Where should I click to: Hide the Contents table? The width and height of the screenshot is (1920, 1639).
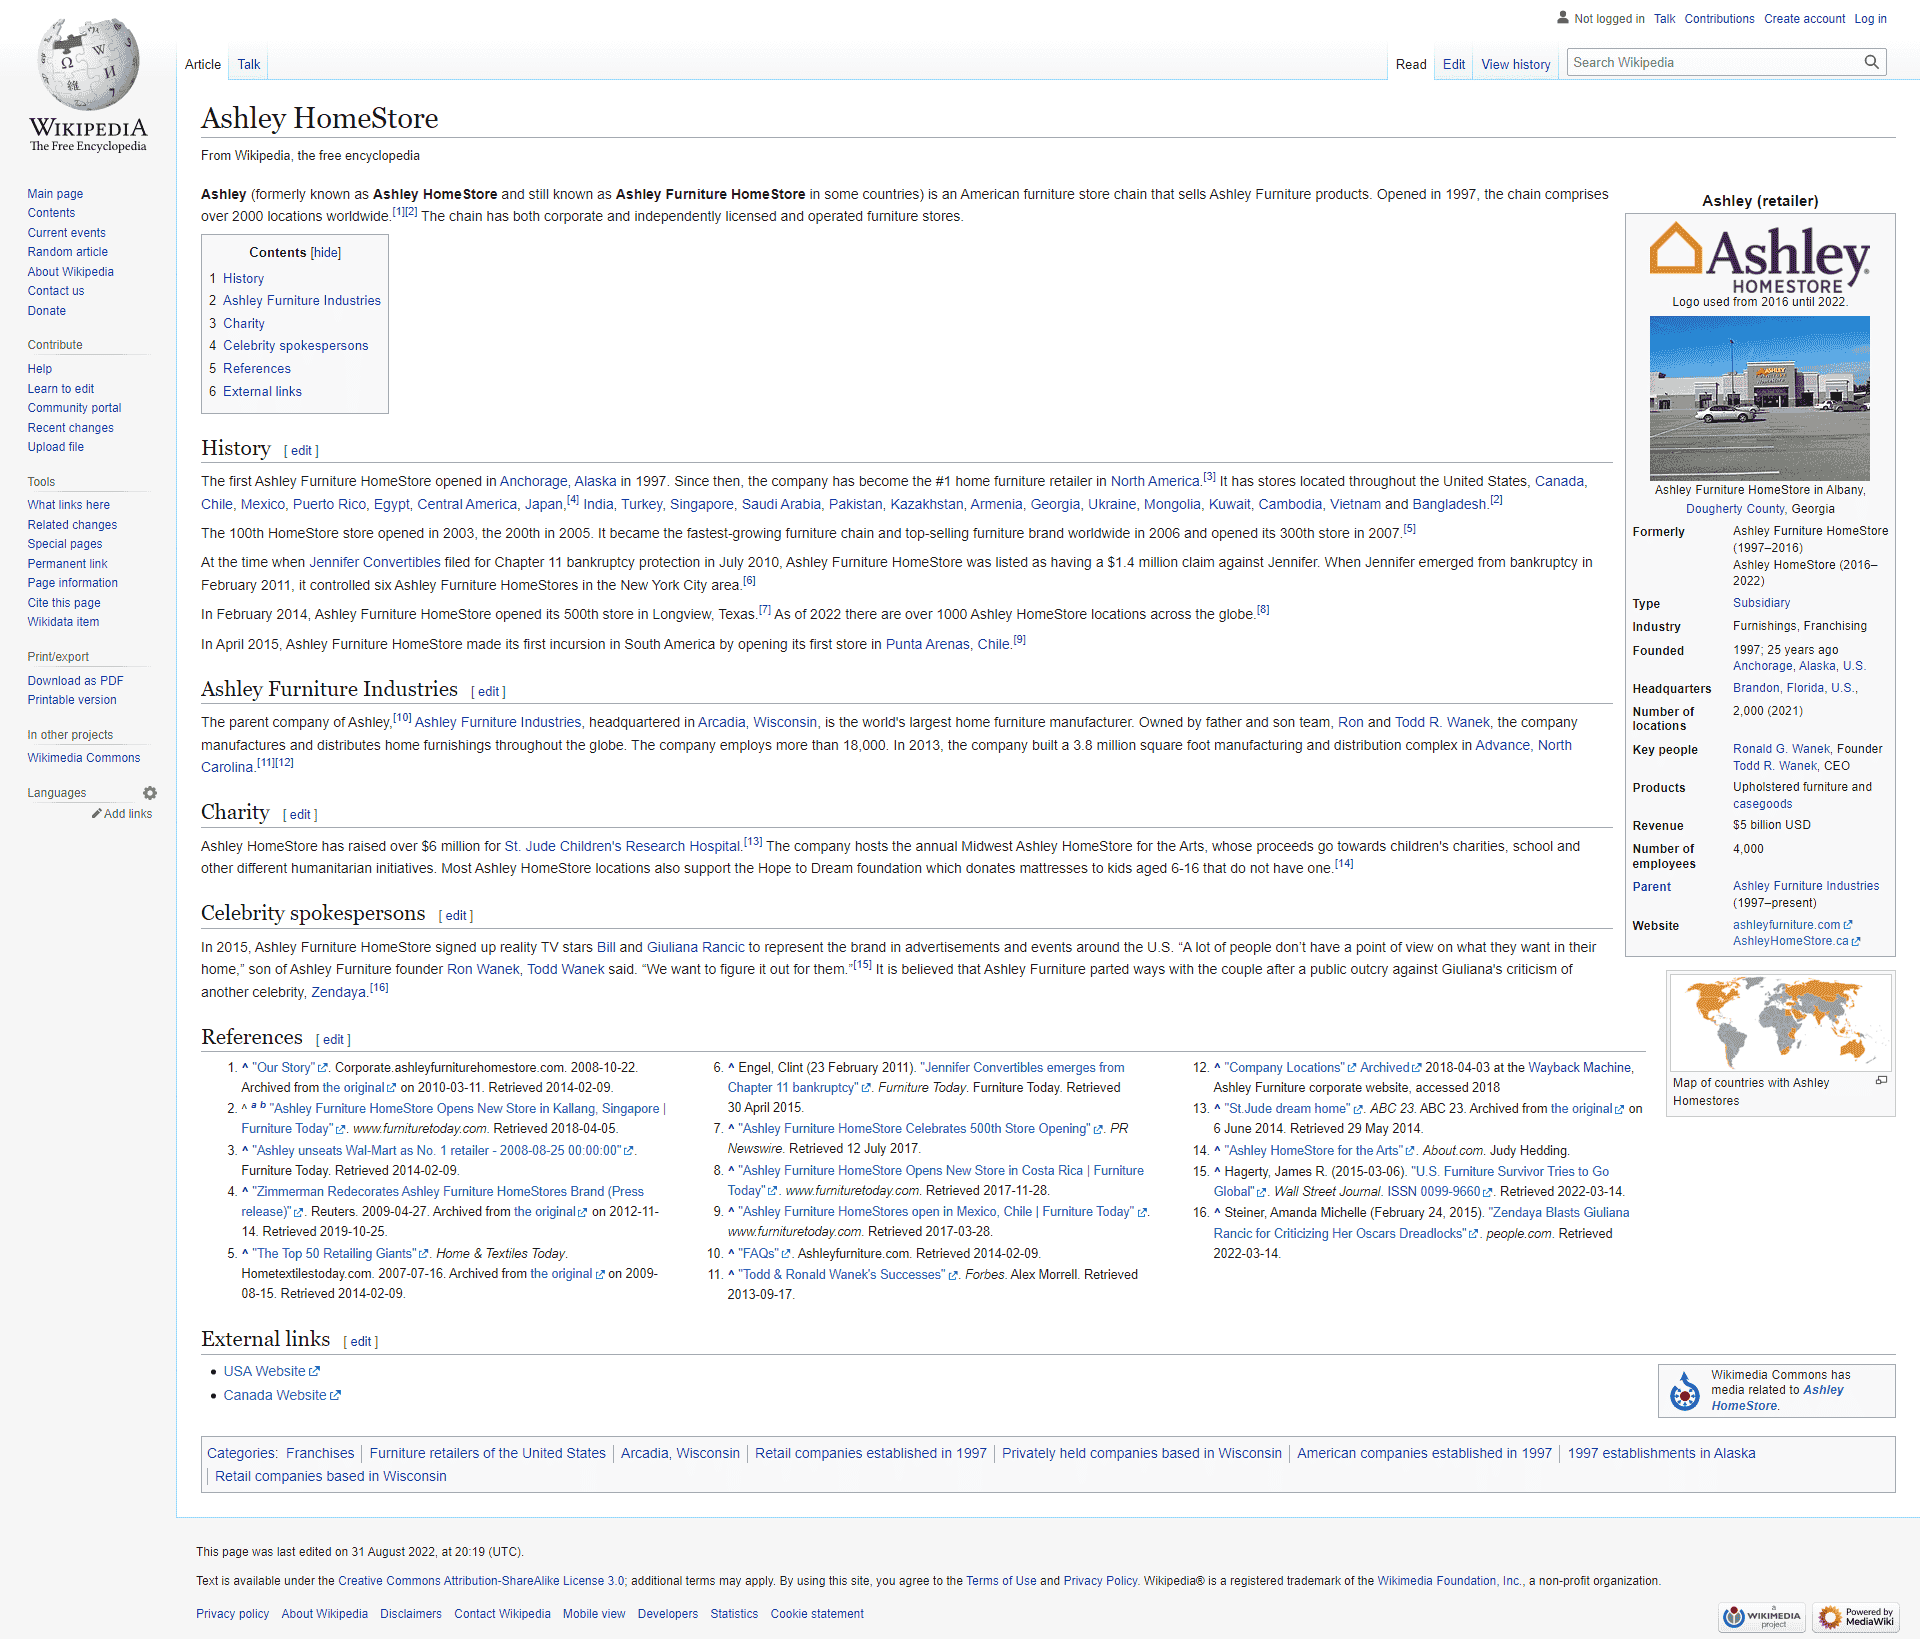coord(326,253)
